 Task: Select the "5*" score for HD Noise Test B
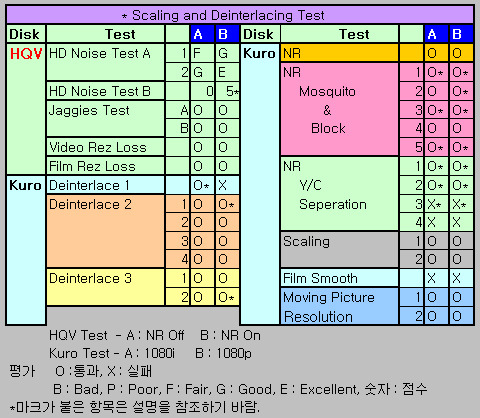coord(232,91)
